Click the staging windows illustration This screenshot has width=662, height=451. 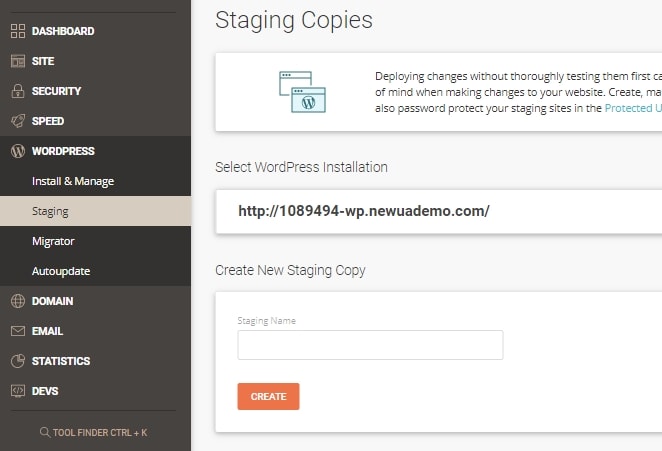pyautogui.click(x=302, y=92)
